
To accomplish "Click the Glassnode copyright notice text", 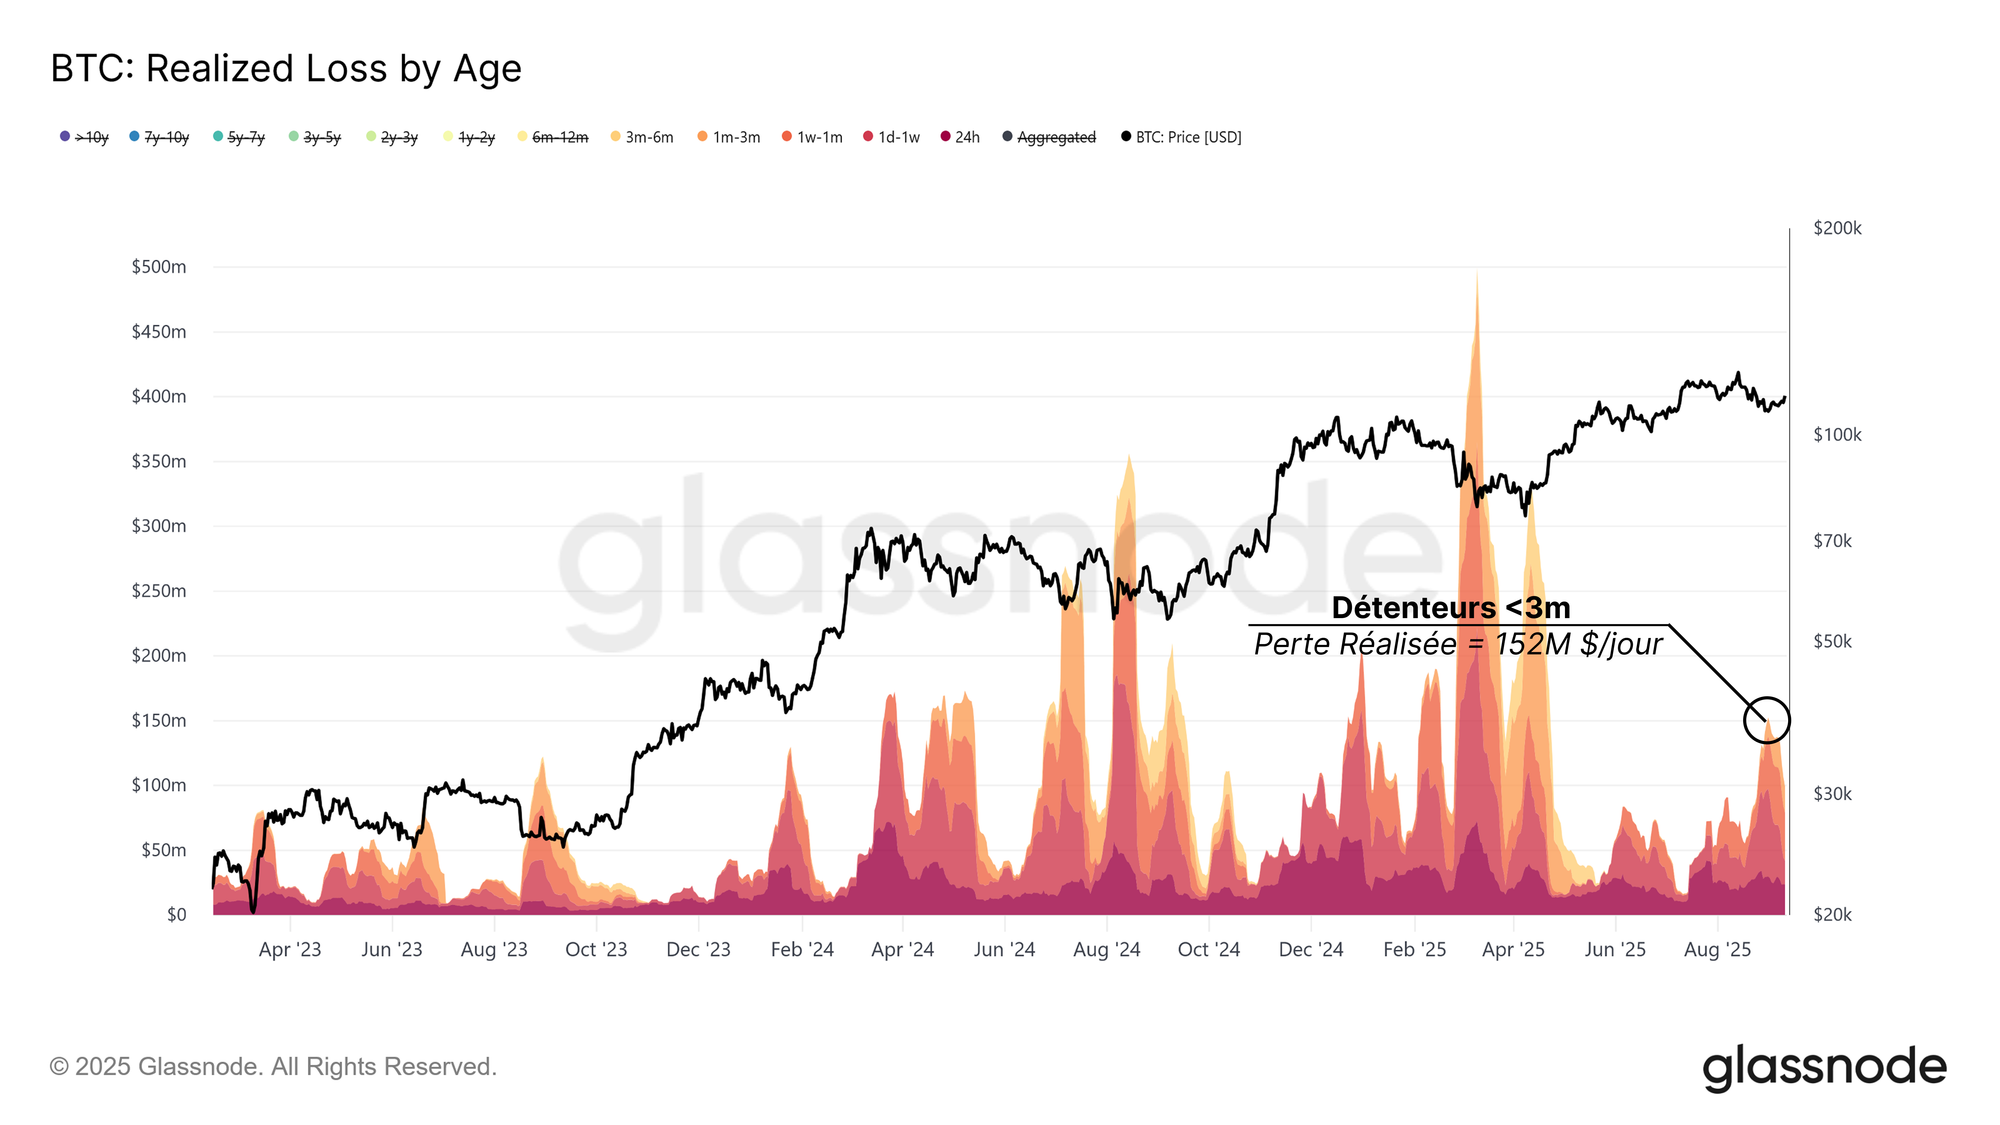I will coord(273,1067).
